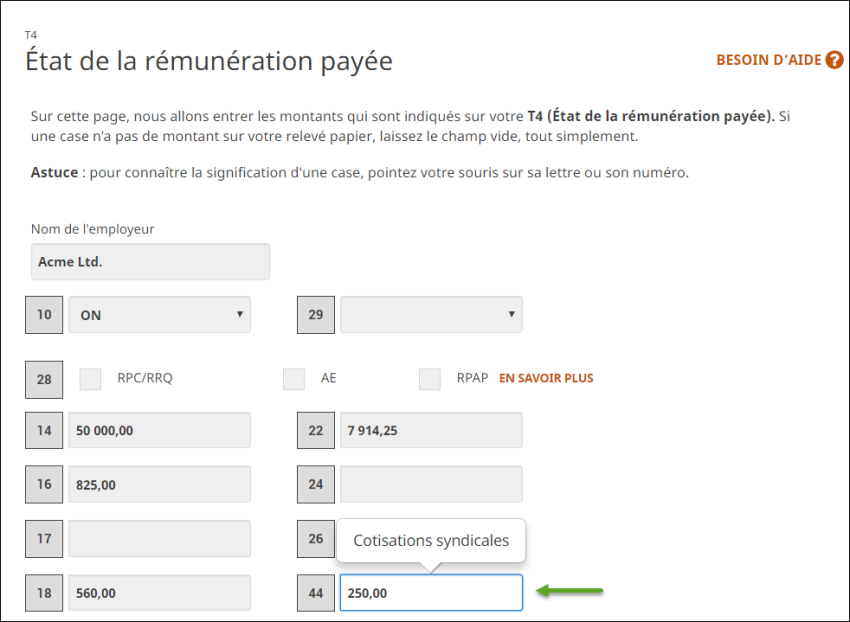Enable the RPAP checkbox
This screenshot has width=850, height=622.
pos(430,379)
